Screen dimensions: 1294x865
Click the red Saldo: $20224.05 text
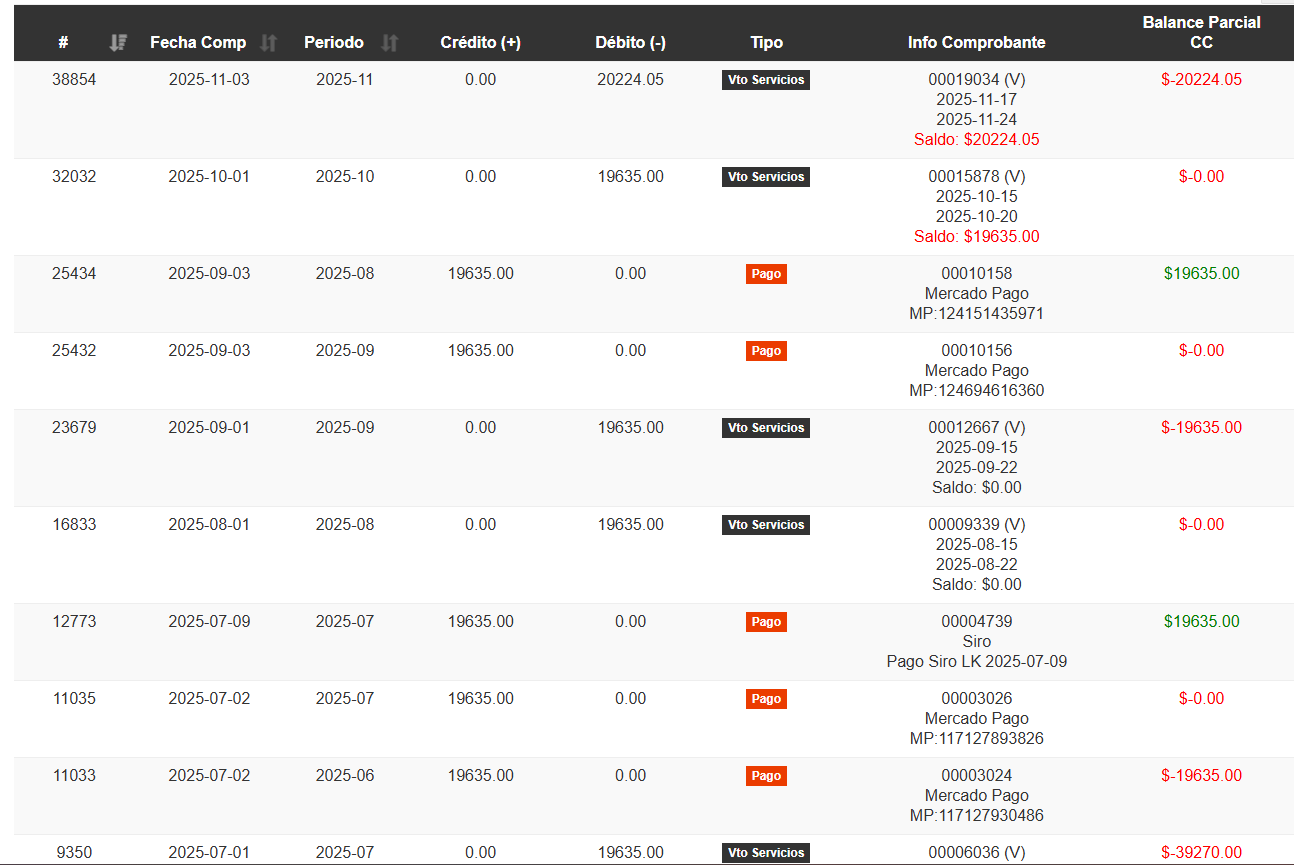tap(976, 140)
